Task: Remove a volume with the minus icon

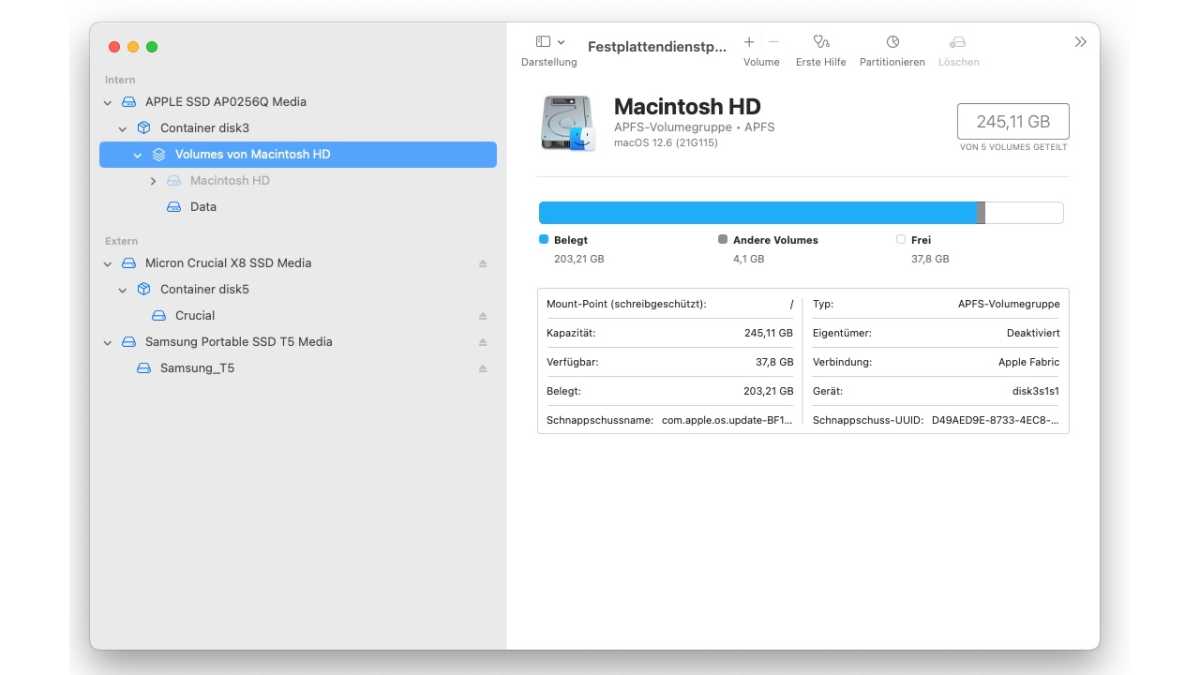Action: point(773,42)
